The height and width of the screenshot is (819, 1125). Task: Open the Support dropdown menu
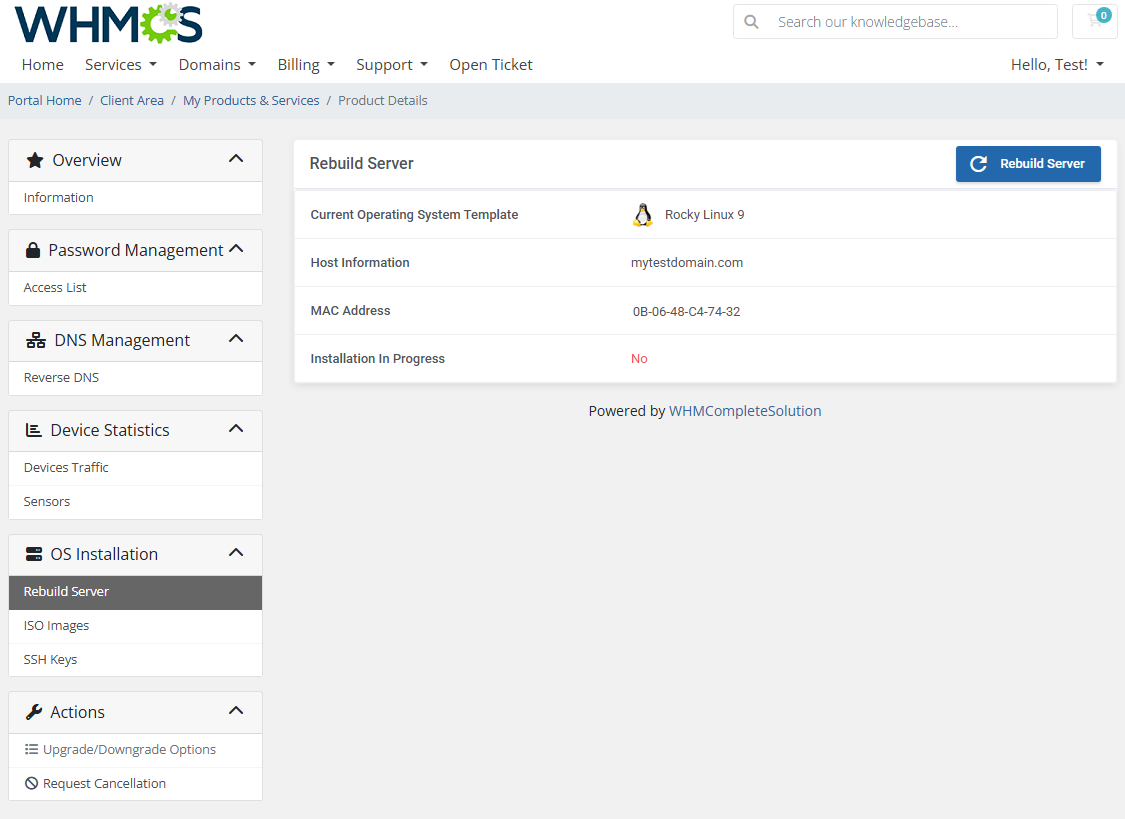click(392, 65)
